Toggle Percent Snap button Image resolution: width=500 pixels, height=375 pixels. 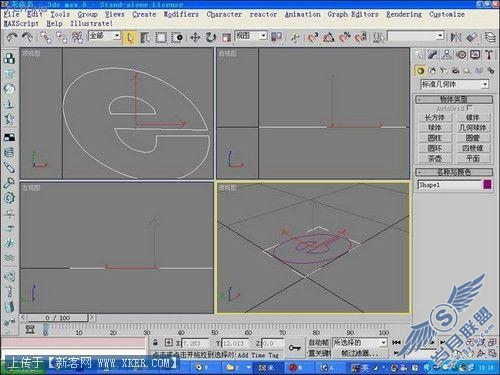[x=345, y=37]
